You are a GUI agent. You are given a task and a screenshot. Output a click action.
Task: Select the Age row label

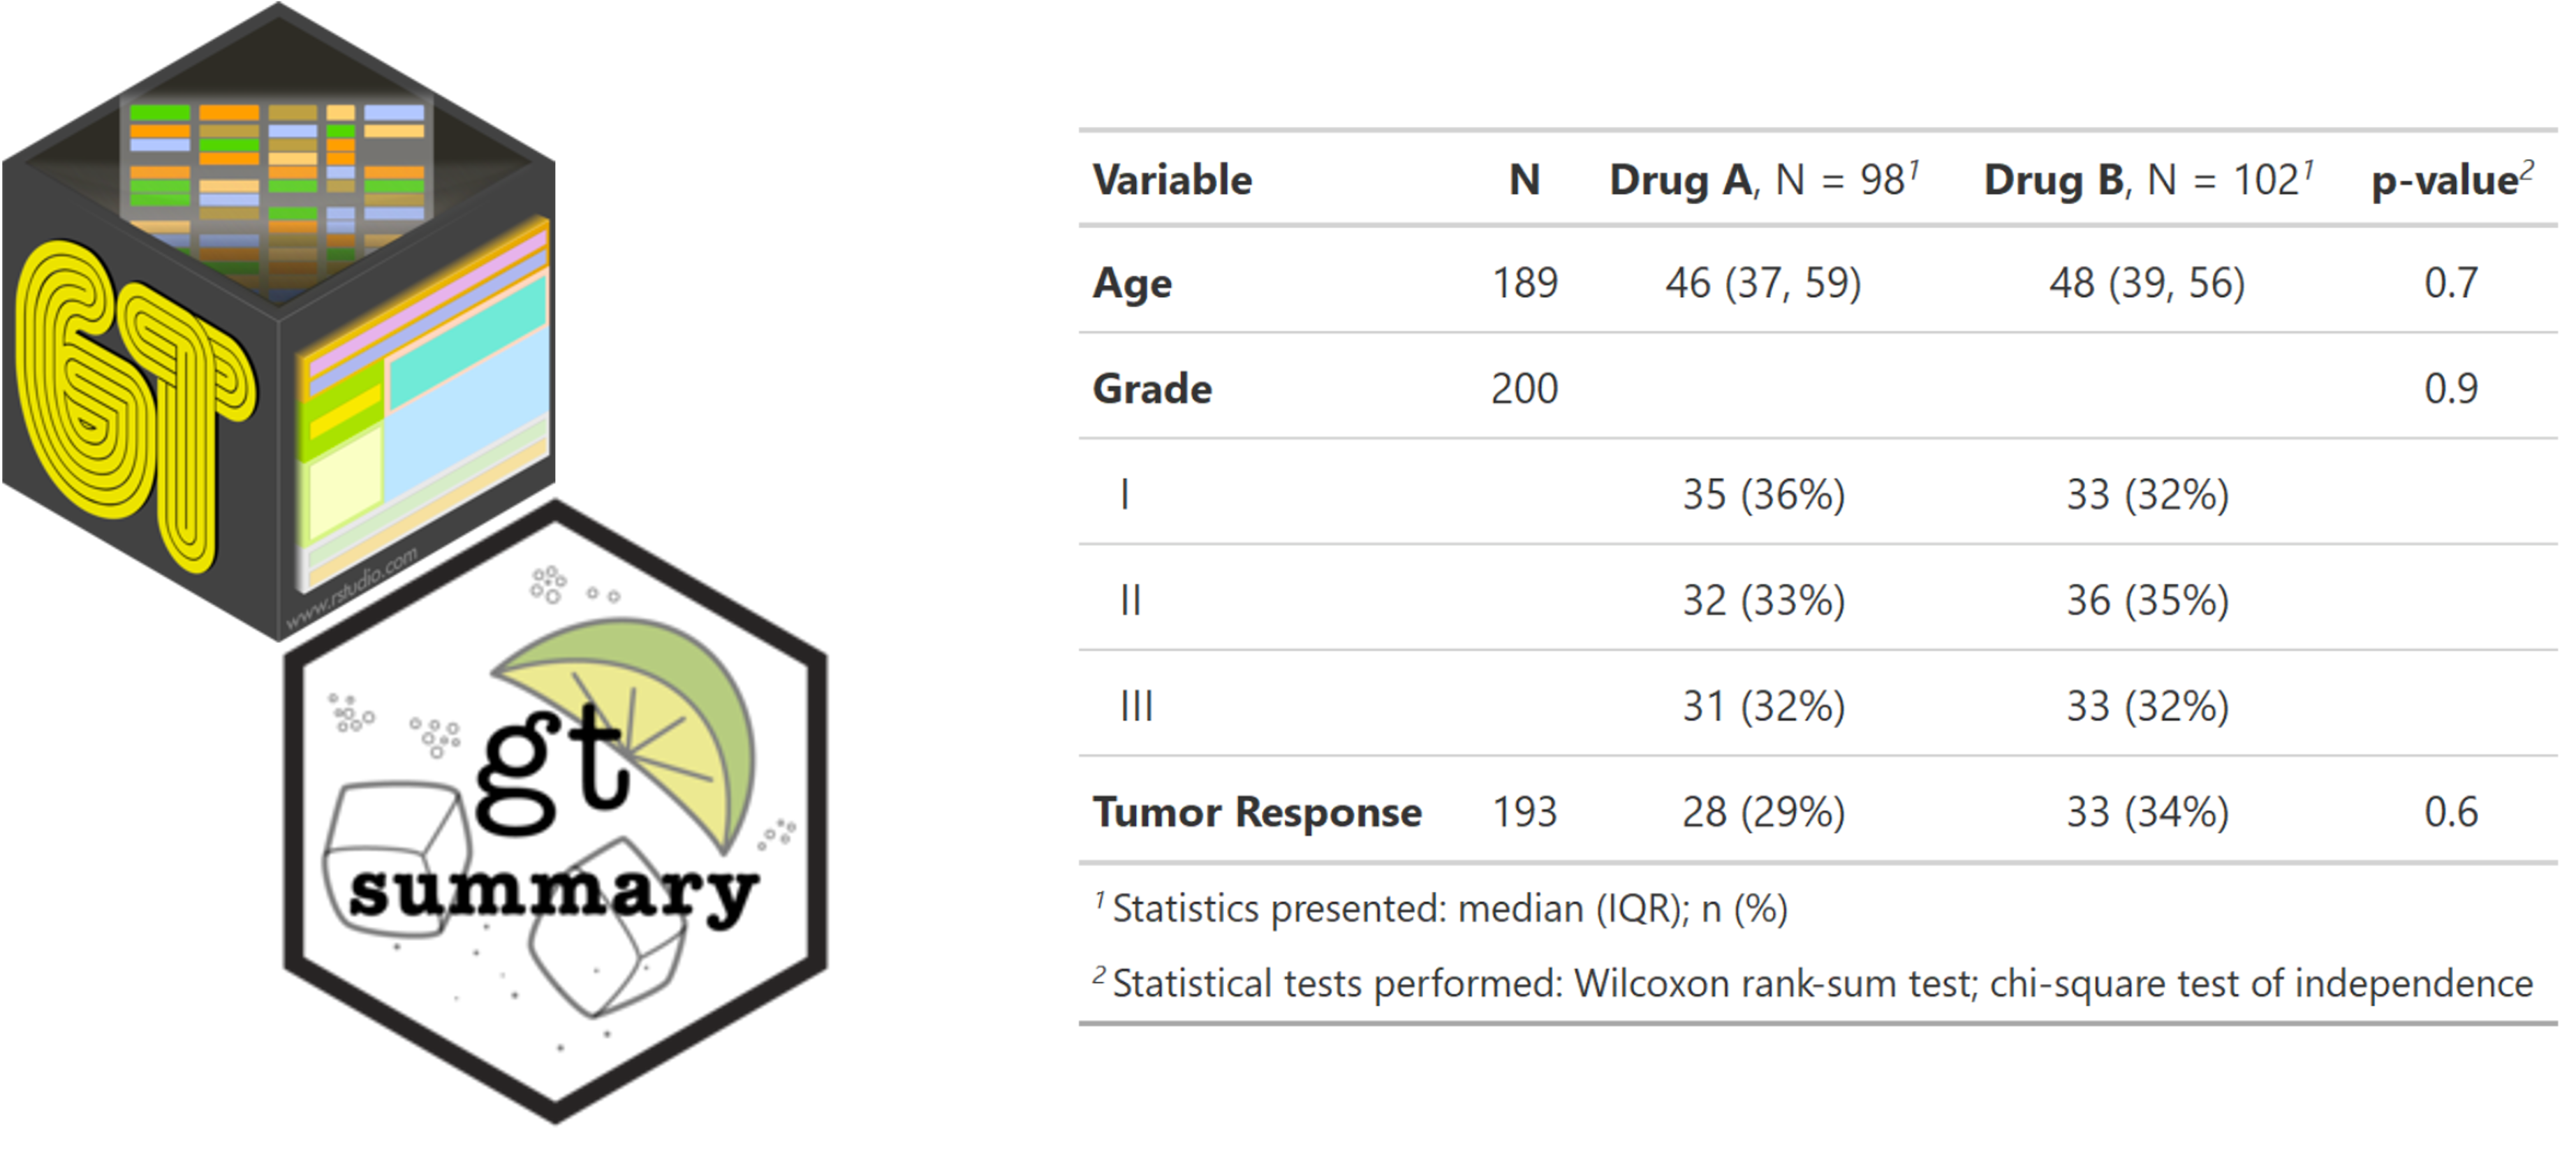coord(1132,283)
